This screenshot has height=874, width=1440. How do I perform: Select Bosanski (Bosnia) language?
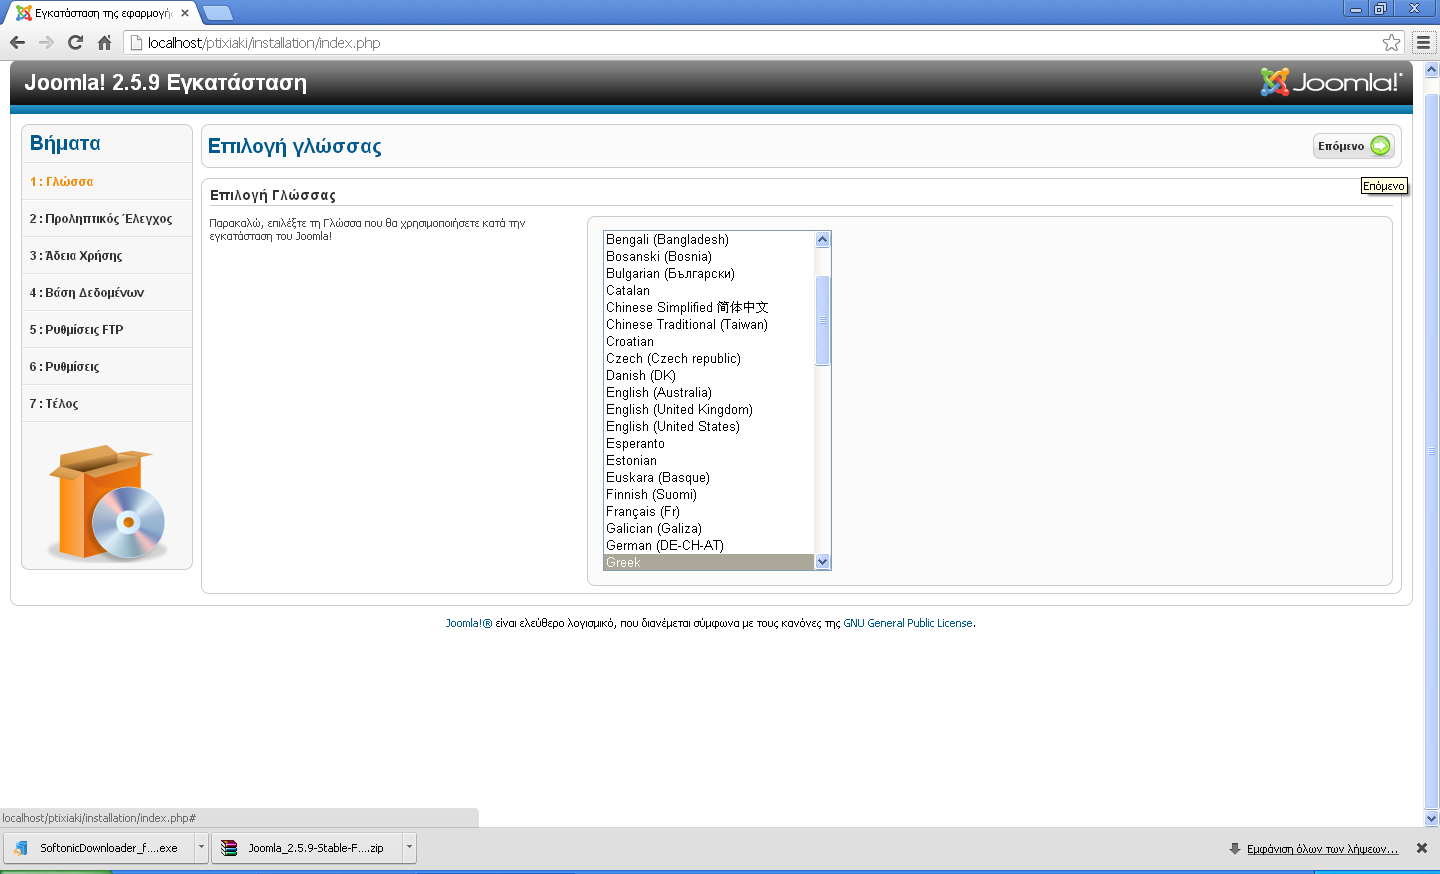[709, 257]
